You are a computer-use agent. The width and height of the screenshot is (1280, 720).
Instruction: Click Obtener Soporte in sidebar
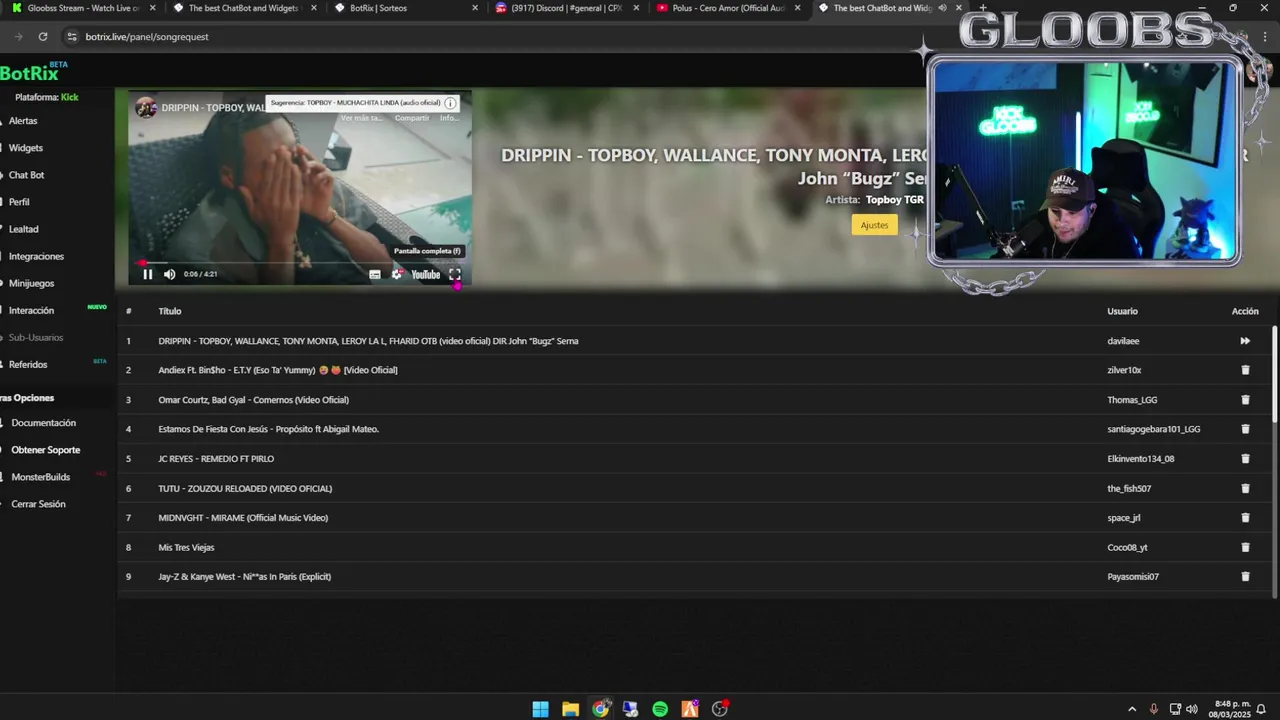[45, 450]
